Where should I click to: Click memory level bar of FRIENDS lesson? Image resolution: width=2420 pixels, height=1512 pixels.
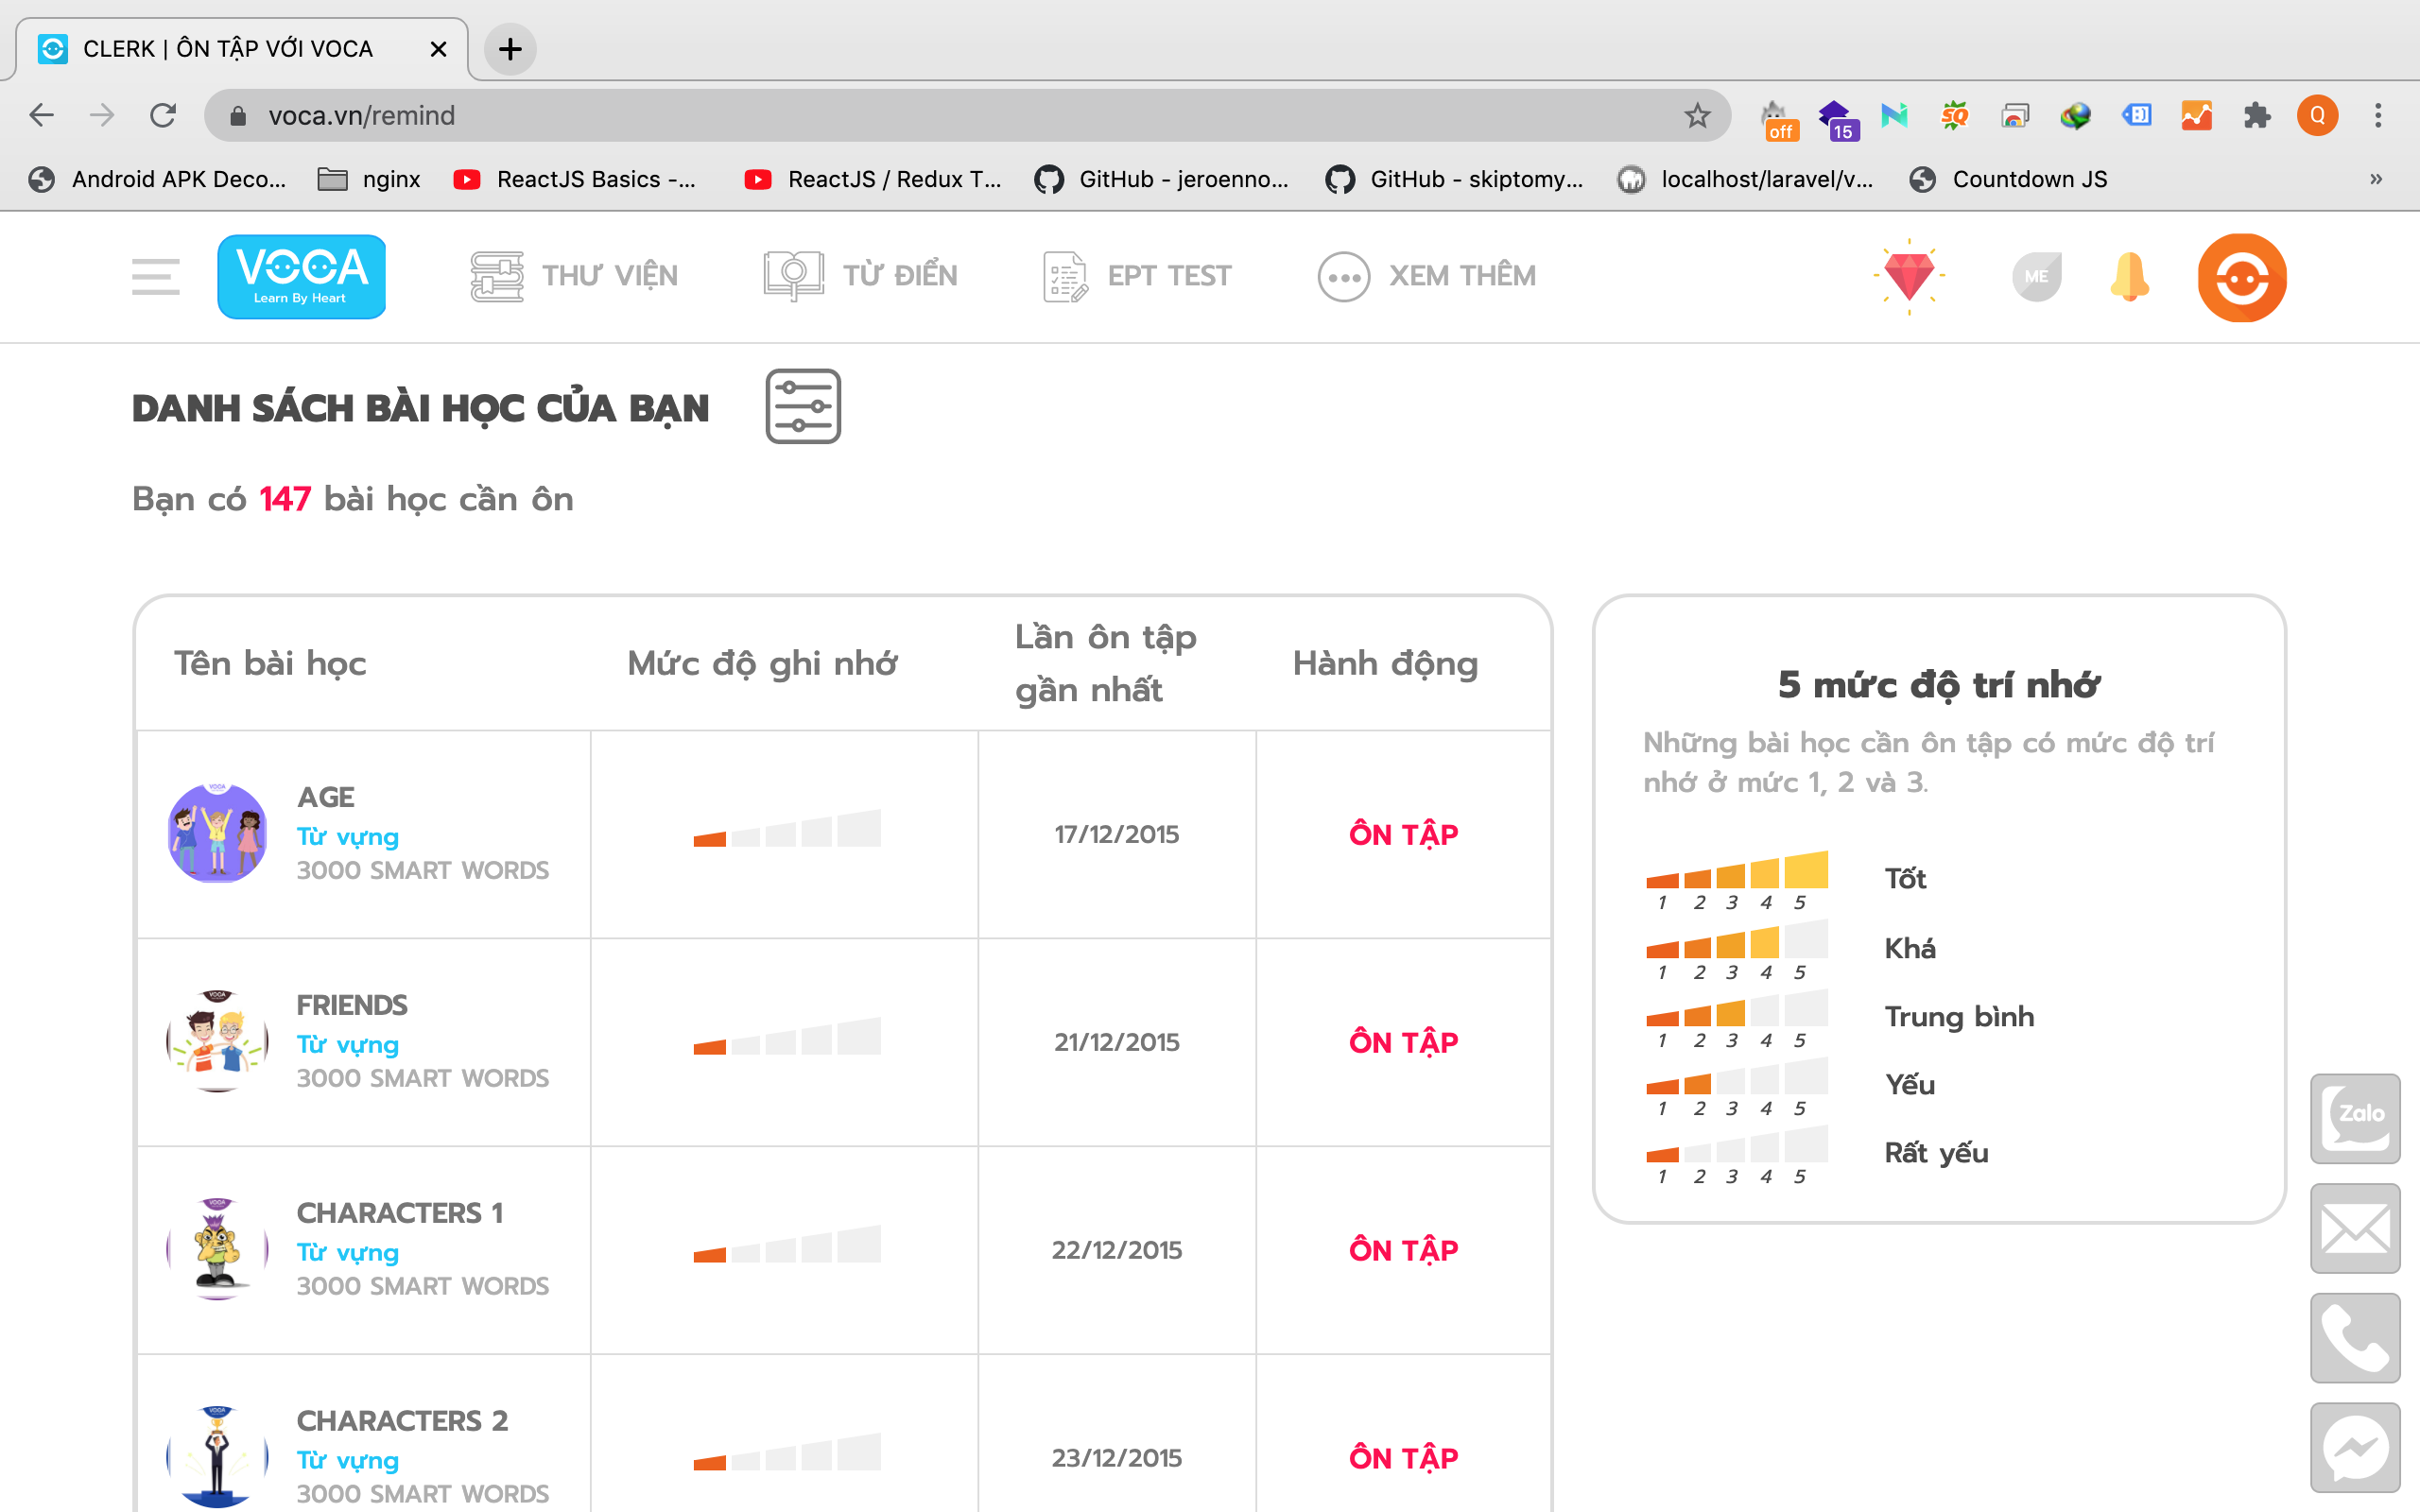pos(787,1038)
